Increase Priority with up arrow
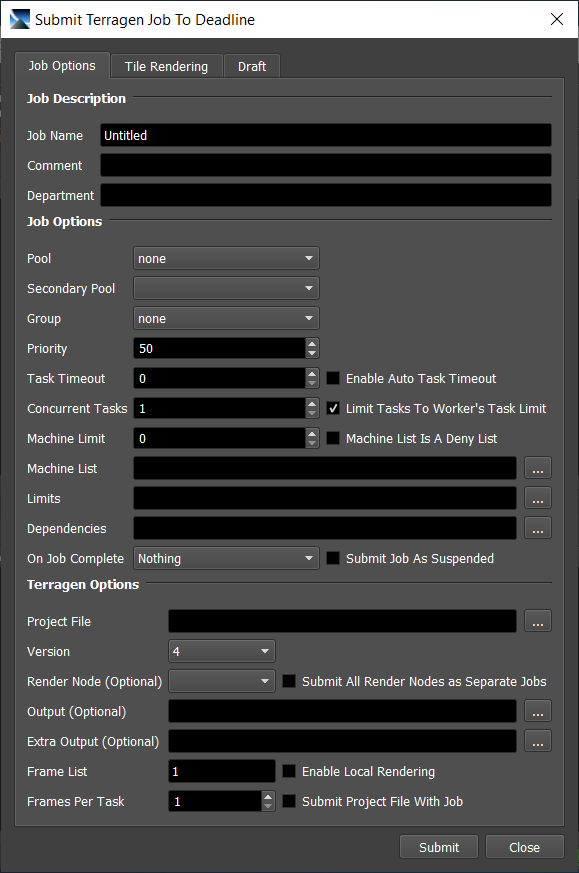Viewport: 579px width, 873px height. pos(312,344)
